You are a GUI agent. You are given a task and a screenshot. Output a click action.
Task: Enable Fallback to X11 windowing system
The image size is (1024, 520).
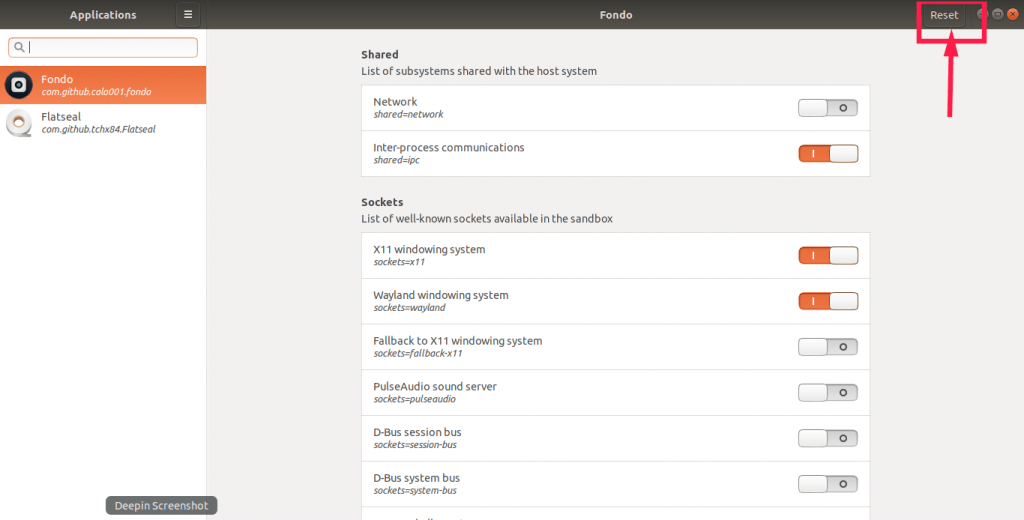827,347
